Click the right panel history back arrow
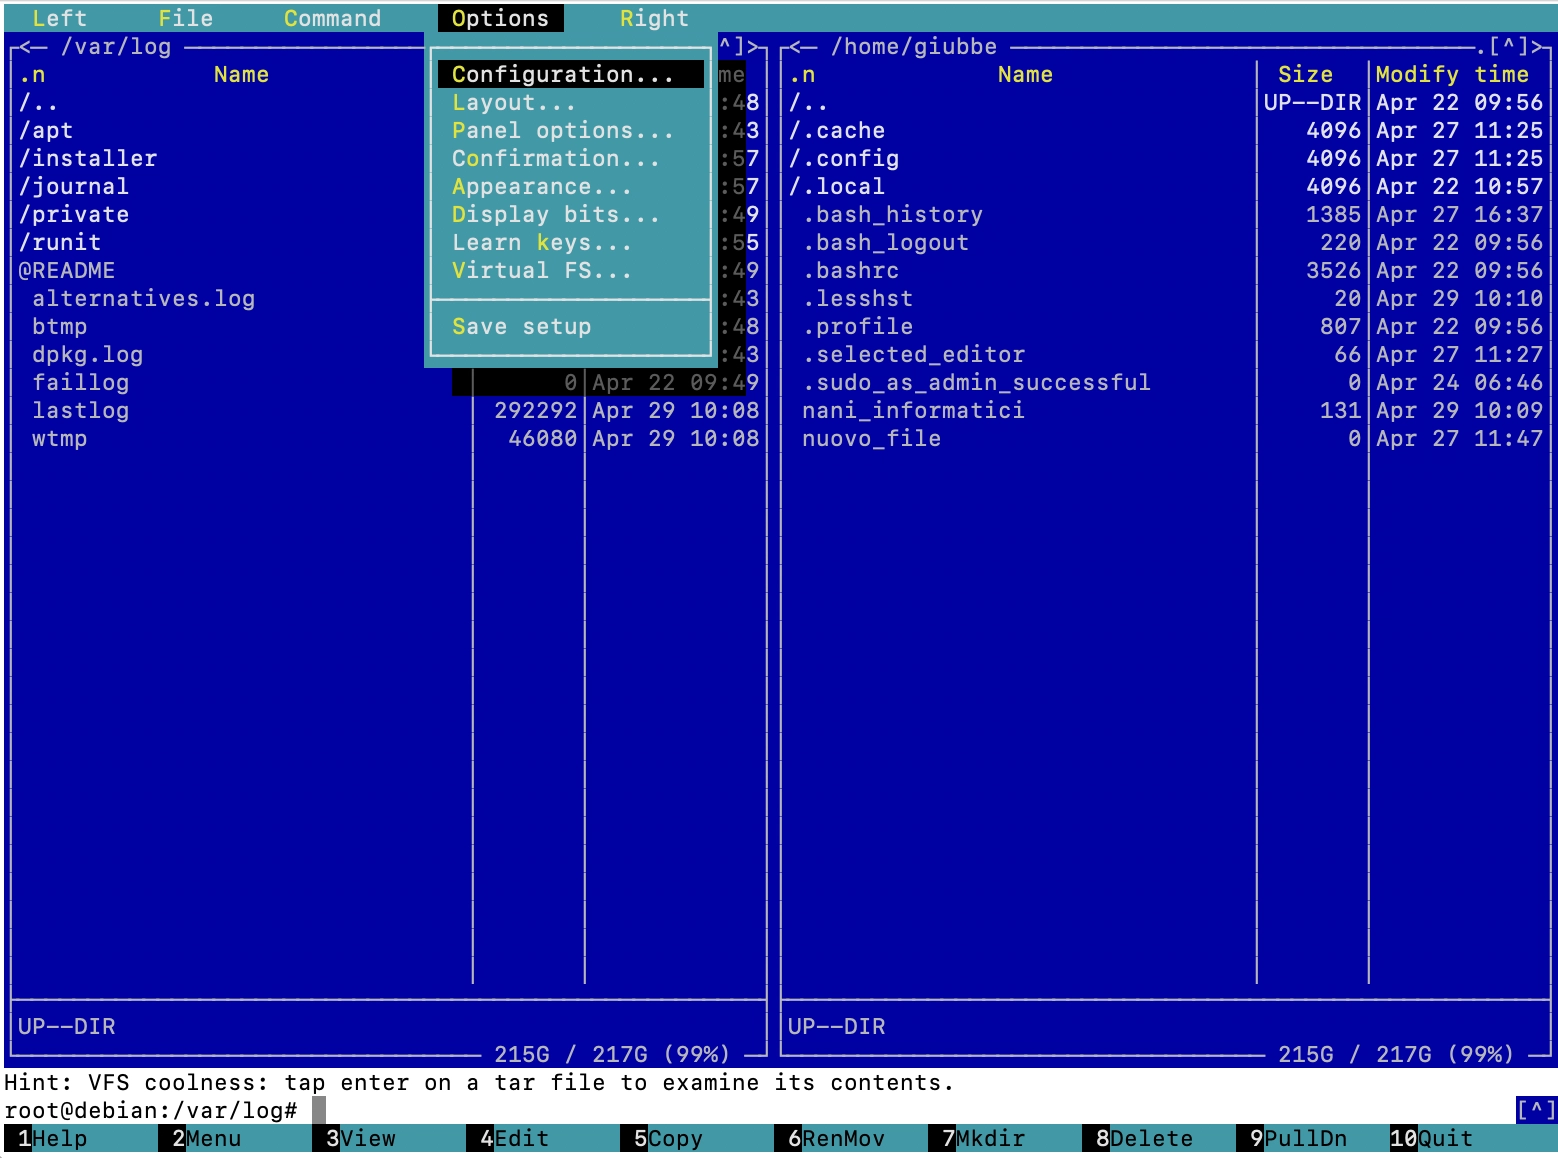The height and width of the screenshot is (1158, 1558). point(802,47)
